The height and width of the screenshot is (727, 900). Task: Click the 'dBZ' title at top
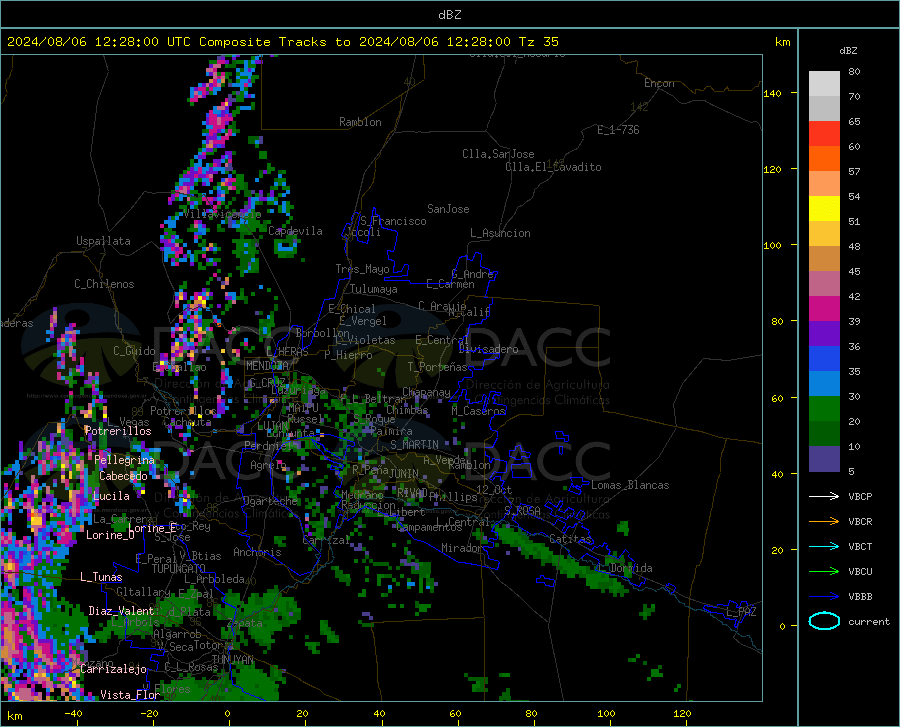449,15
